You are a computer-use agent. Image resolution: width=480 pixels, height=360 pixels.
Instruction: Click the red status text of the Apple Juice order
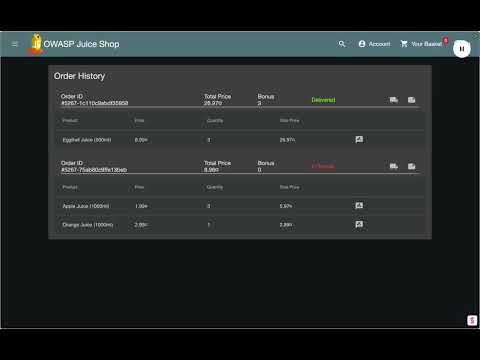point(323,166)
